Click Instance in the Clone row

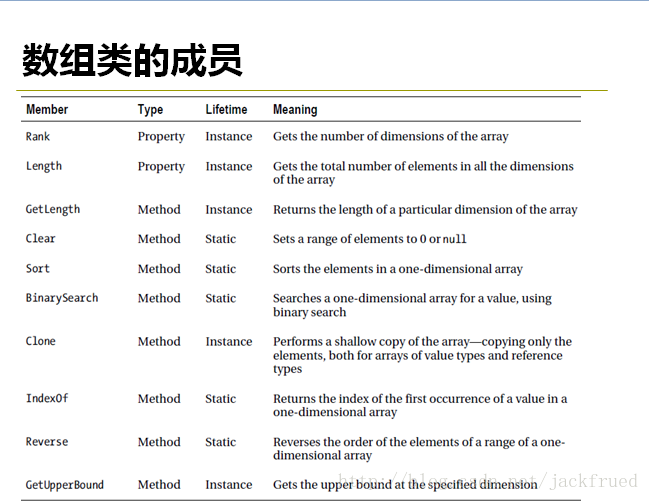click(x=229, y=342)
